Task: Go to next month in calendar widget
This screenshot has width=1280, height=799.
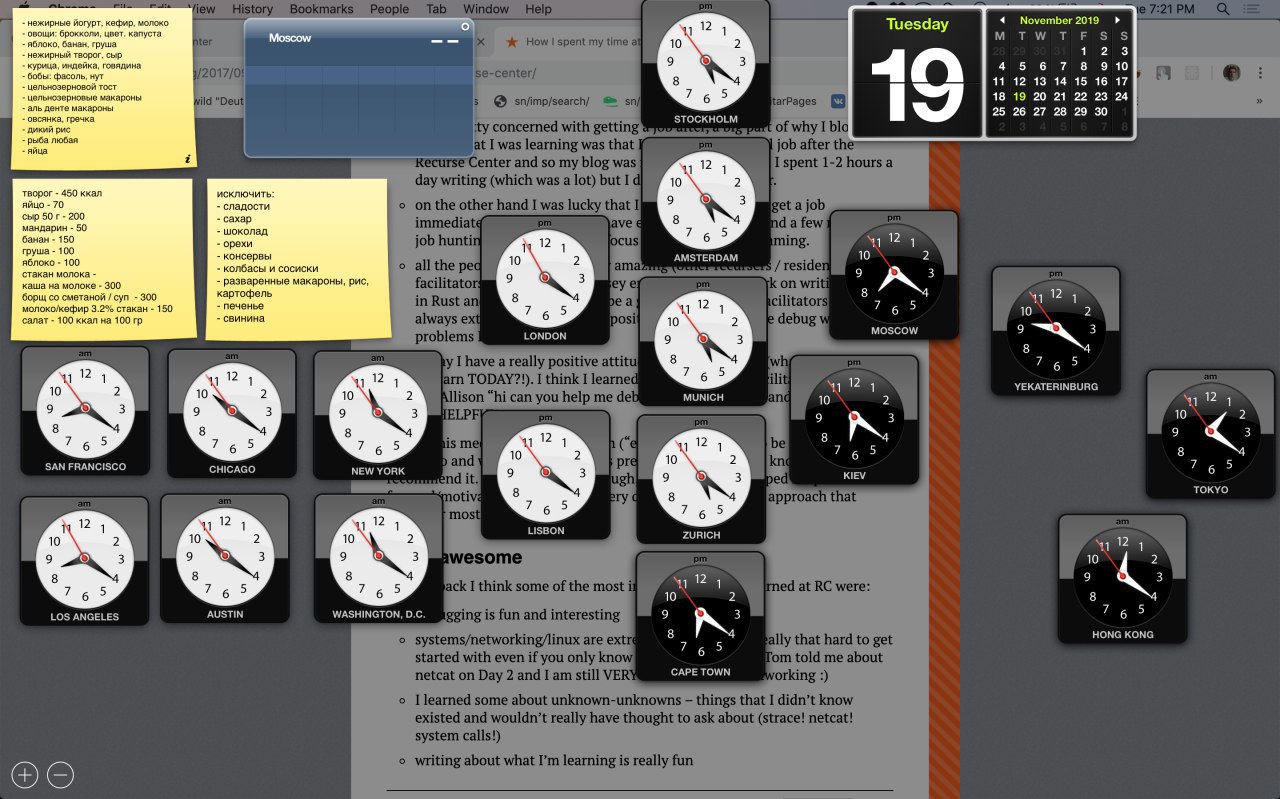Action: [1118, 20]
